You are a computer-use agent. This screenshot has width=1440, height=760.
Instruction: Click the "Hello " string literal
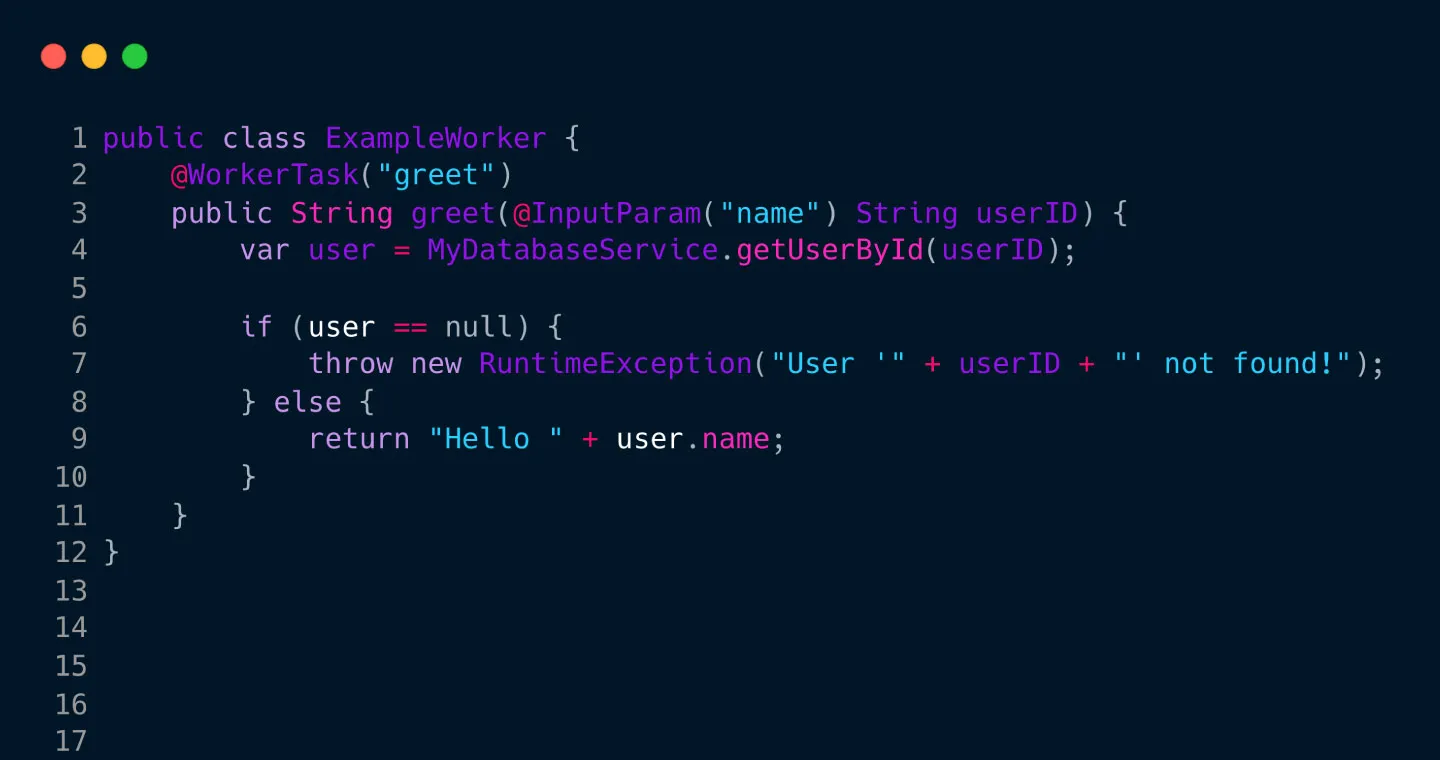point(496,439)
